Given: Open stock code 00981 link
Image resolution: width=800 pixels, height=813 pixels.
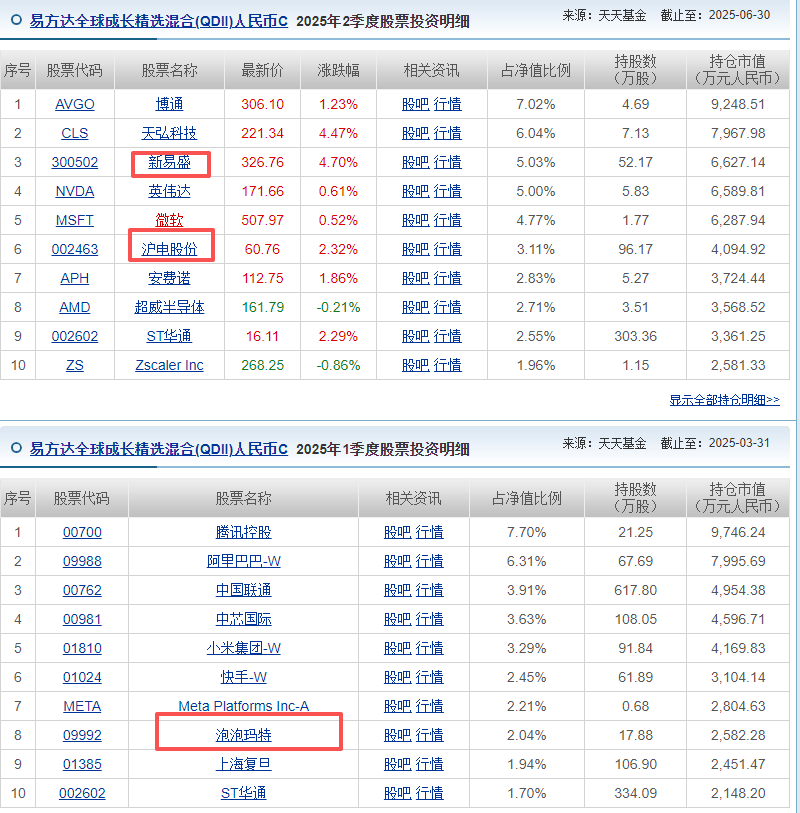Looking at the screenshot, I should click(82, 620).
